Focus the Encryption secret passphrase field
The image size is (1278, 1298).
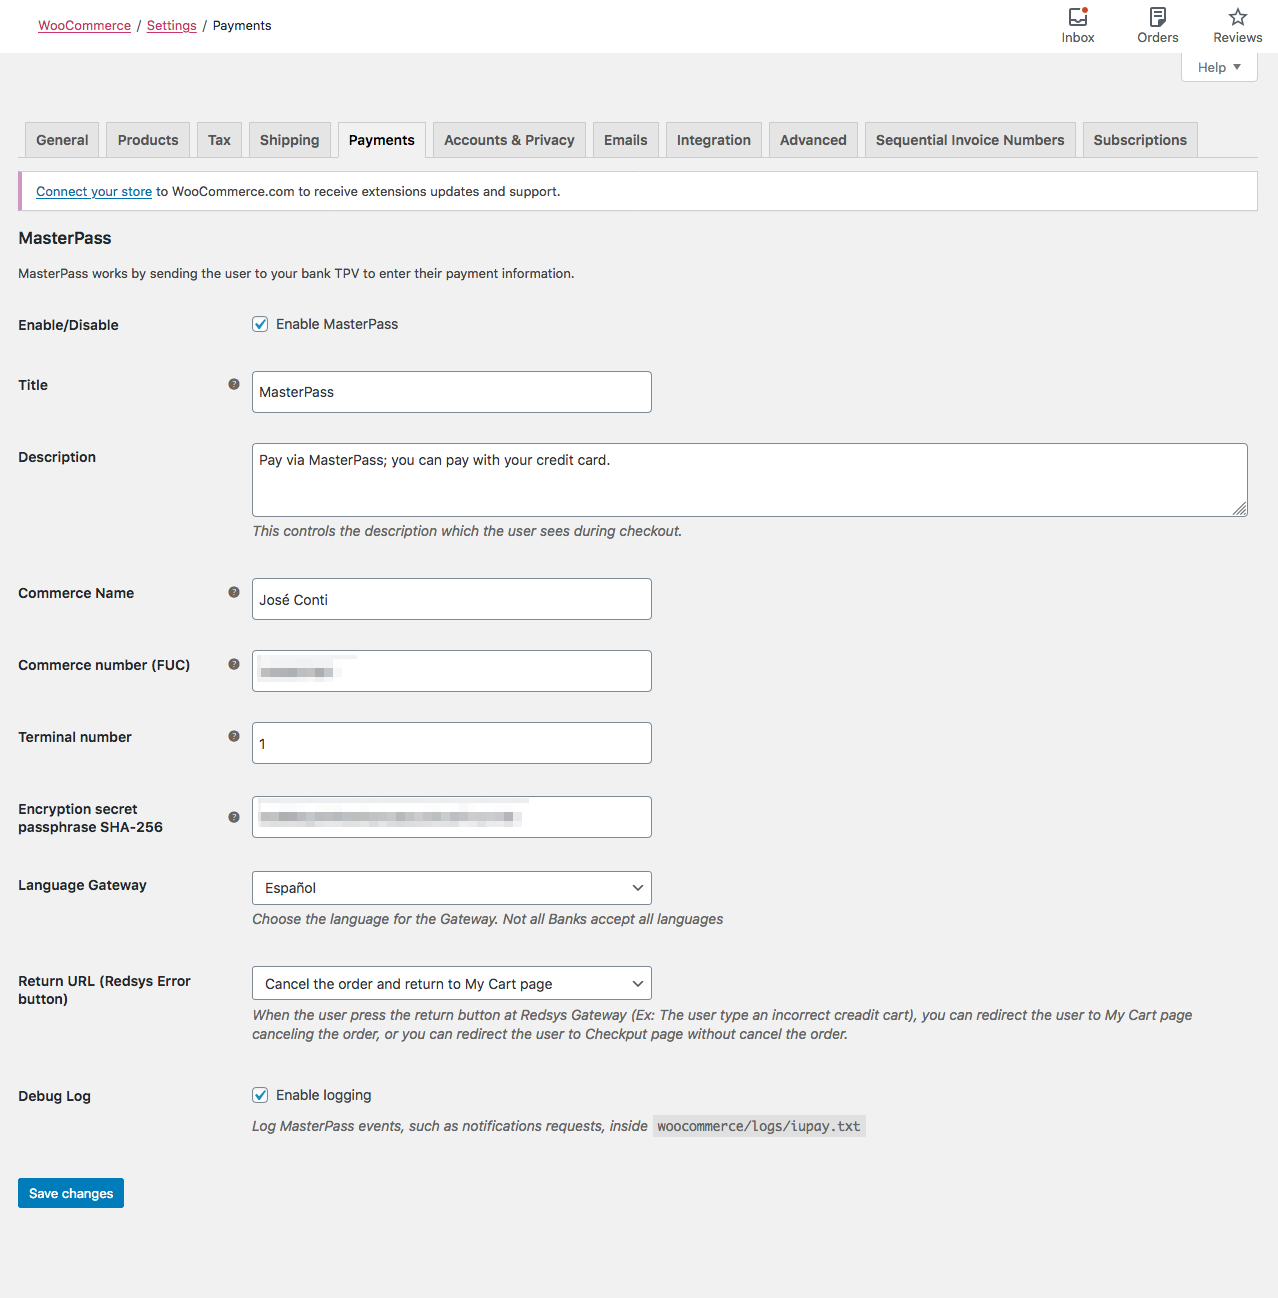pos(452,817)
